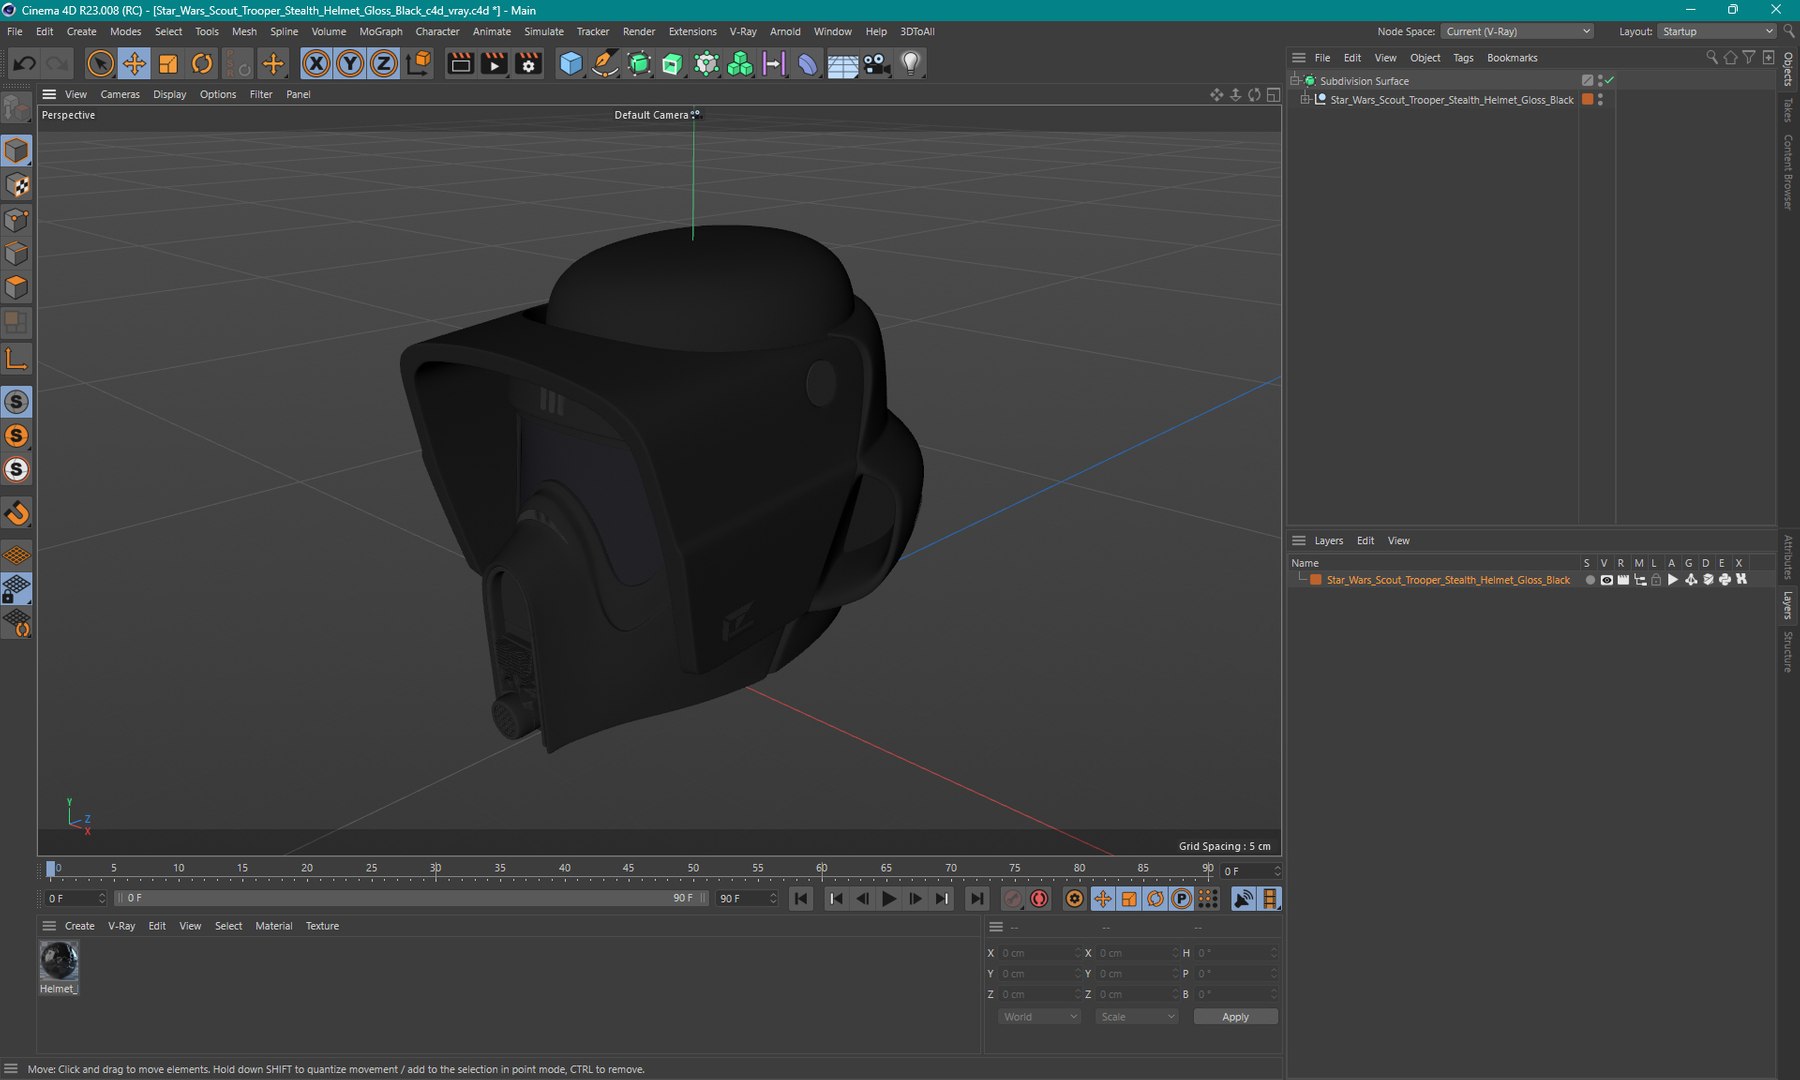Toggle Subdivision Surface enable checkmark
1800x1080 pixels.
coord(1609,80)
